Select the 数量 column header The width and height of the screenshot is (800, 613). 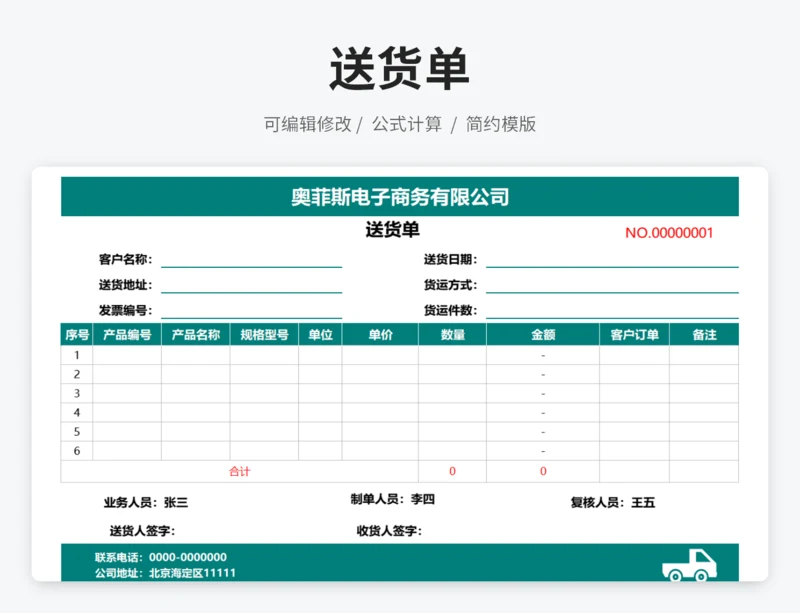tap(453, 335)
